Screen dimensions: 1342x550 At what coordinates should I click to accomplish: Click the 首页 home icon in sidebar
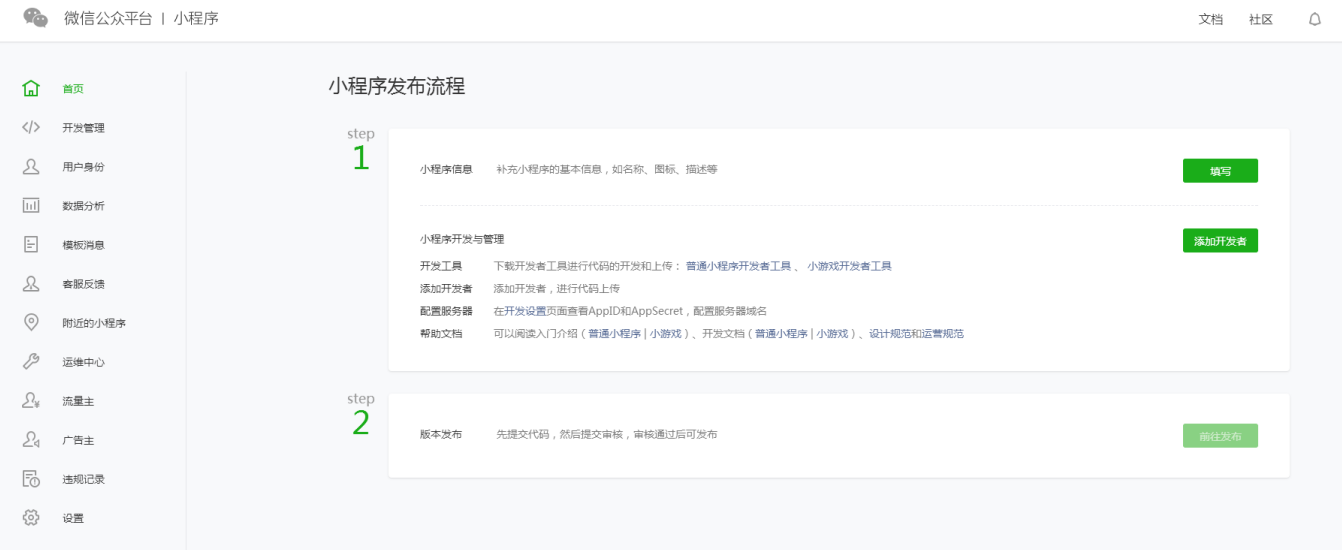coord(31,88)
